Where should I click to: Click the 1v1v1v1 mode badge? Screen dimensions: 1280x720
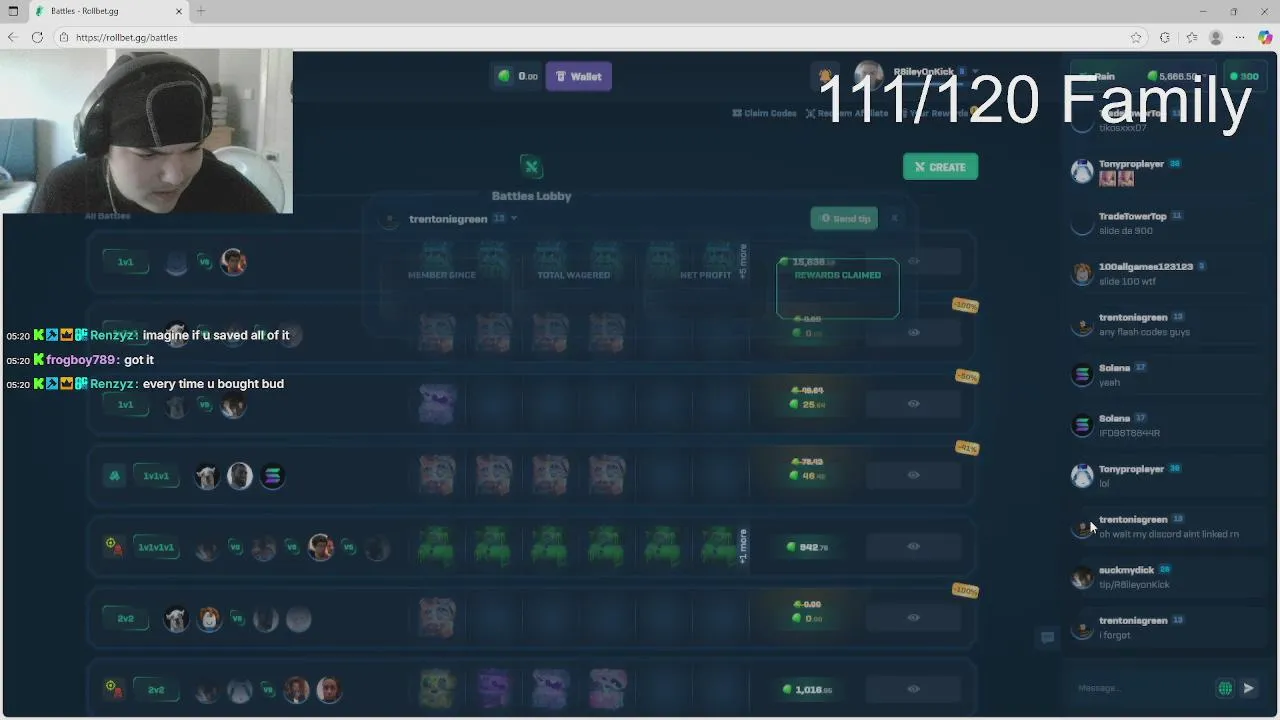click(156, 547)
